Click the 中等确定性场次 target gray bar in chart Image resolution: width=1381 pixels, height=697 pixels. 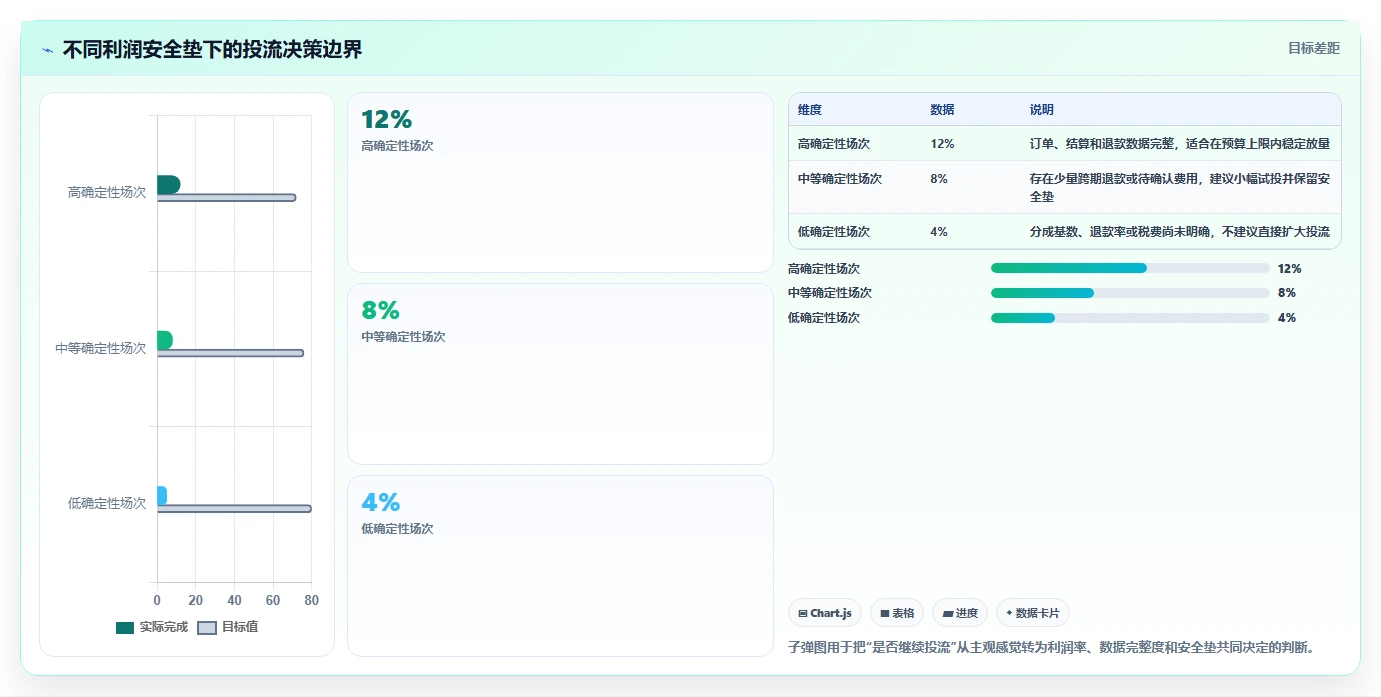[x=230, y=353]
